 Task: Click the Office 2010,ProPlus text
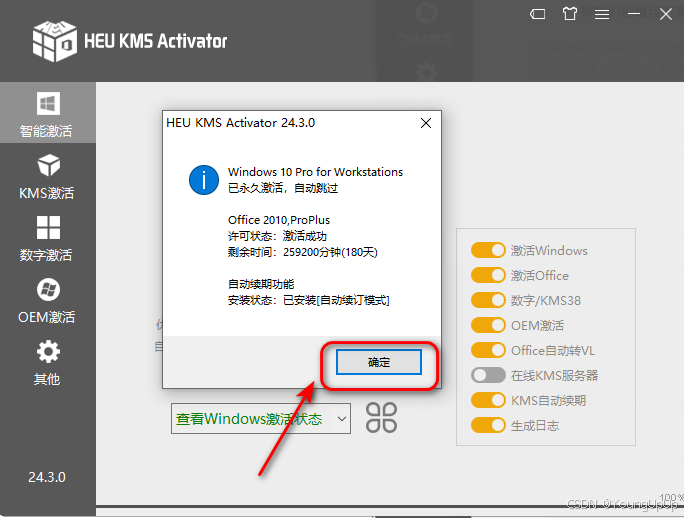[x=279, y=220]
